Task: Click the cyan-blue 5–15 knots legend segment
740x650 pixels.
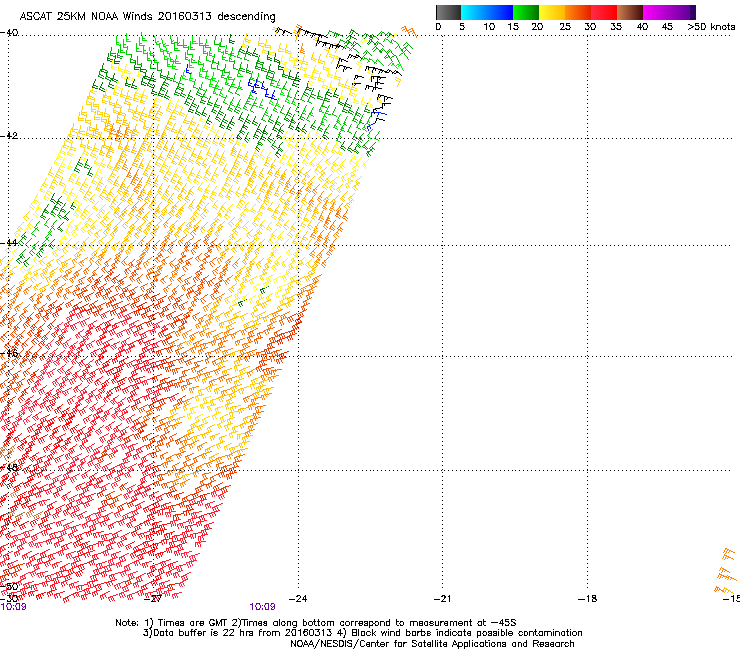Action: click(x=487, y=12)
